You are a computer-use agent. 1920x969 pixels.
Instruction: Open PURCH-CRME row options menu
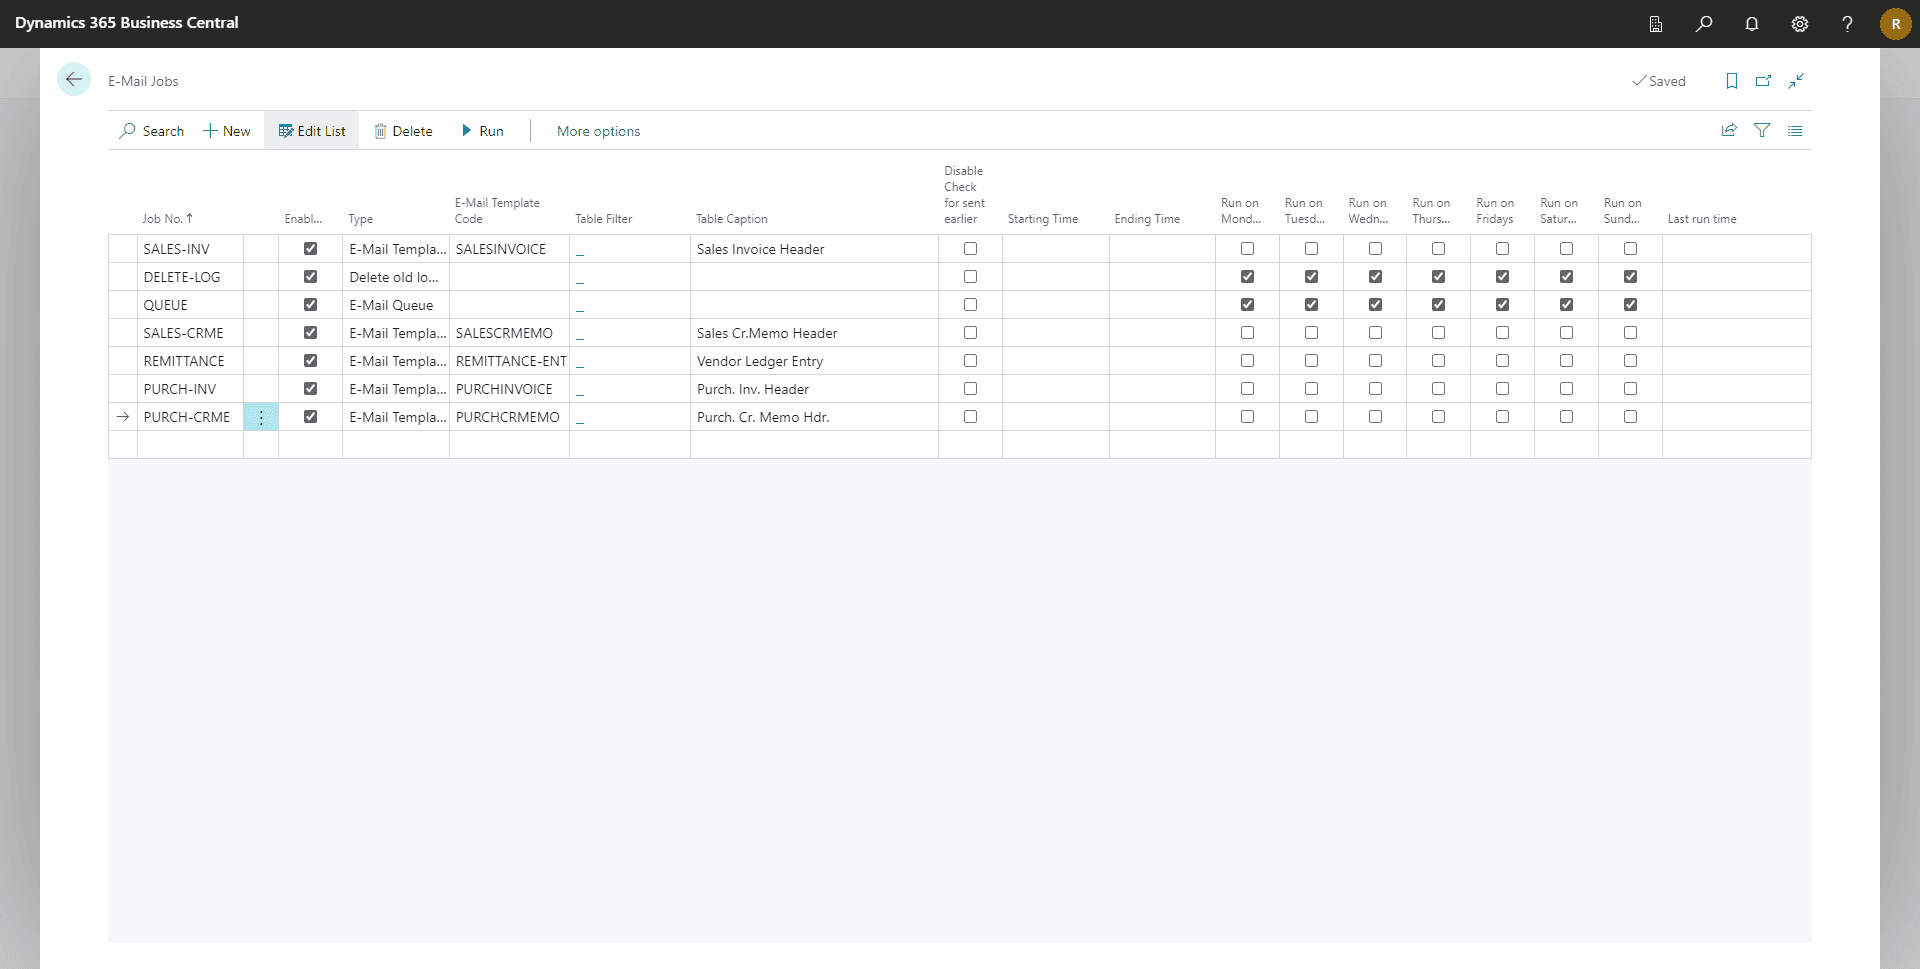click(261, 417)
